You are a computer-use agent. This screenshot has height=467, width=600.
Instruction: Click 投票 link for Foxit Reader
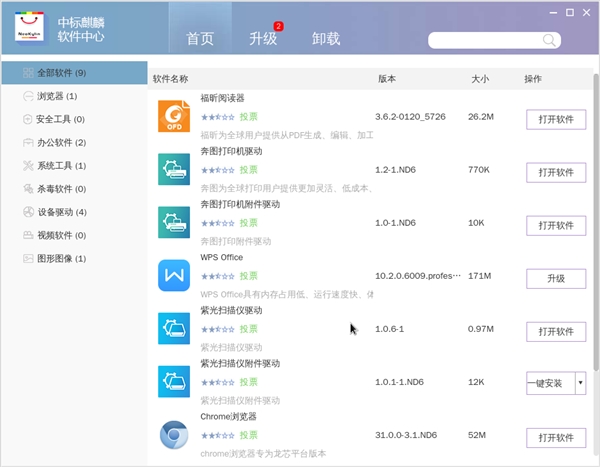point(248,116)
